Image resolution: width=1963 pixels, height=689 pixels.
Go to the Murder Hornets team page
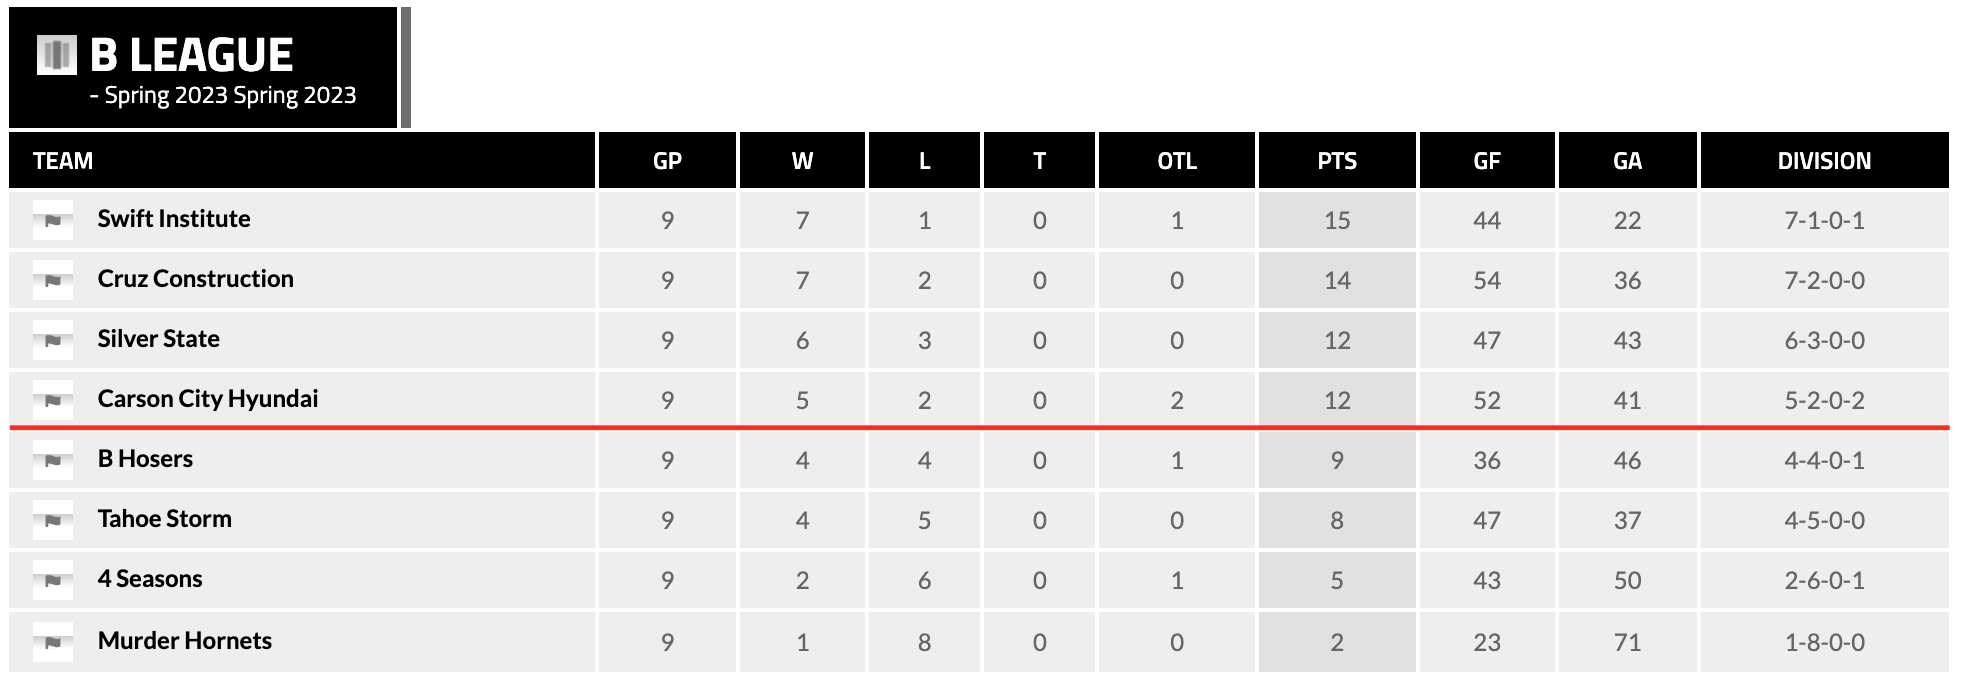pos(185,641)
